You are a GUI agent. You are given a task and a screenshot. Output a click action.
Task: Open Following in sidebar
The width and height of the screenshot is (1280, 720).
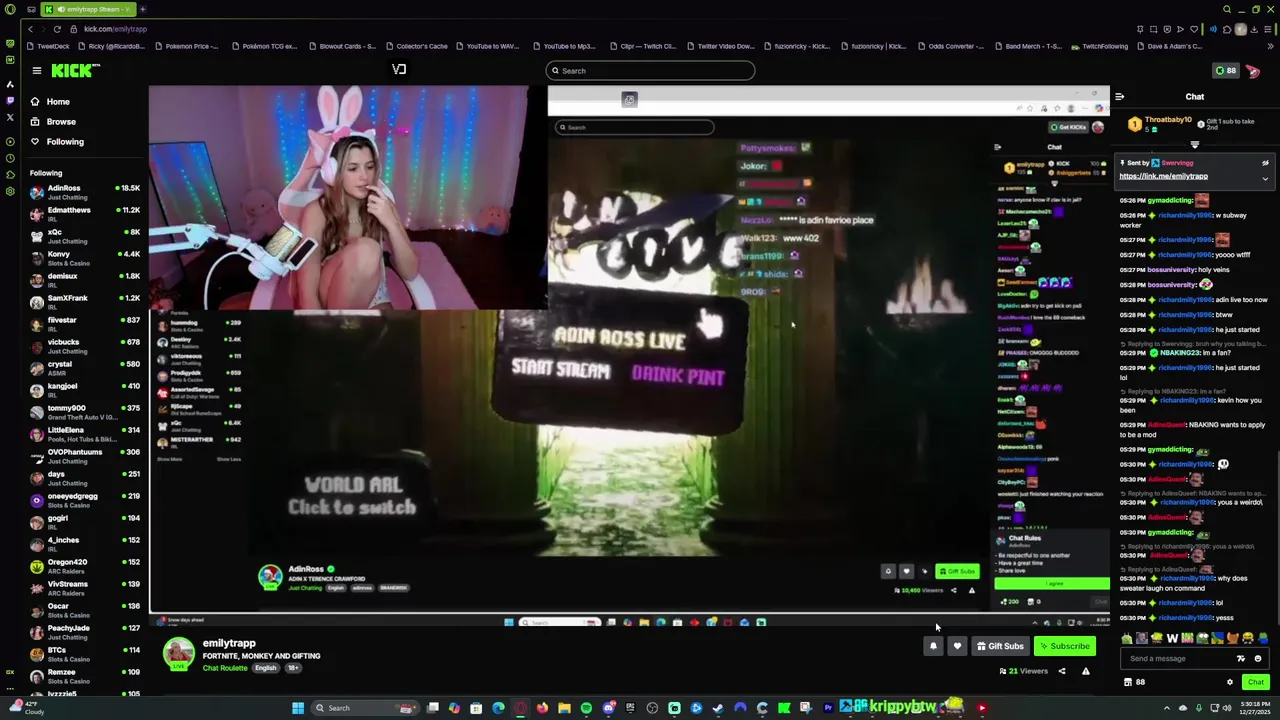click(x=64, y=141)
